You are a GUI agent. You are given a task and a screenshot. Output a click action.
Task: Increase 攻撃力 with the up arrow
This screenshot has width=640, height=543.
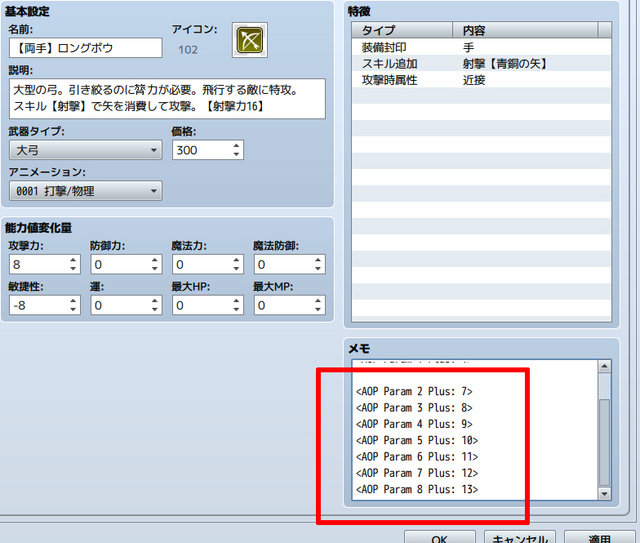tap(73, 260)
